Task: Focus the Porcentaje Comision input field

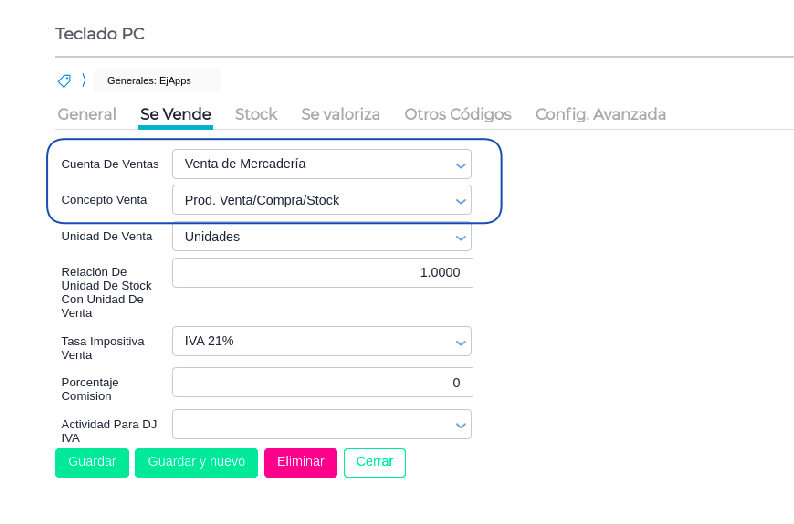Action: [x=321, y=382]
